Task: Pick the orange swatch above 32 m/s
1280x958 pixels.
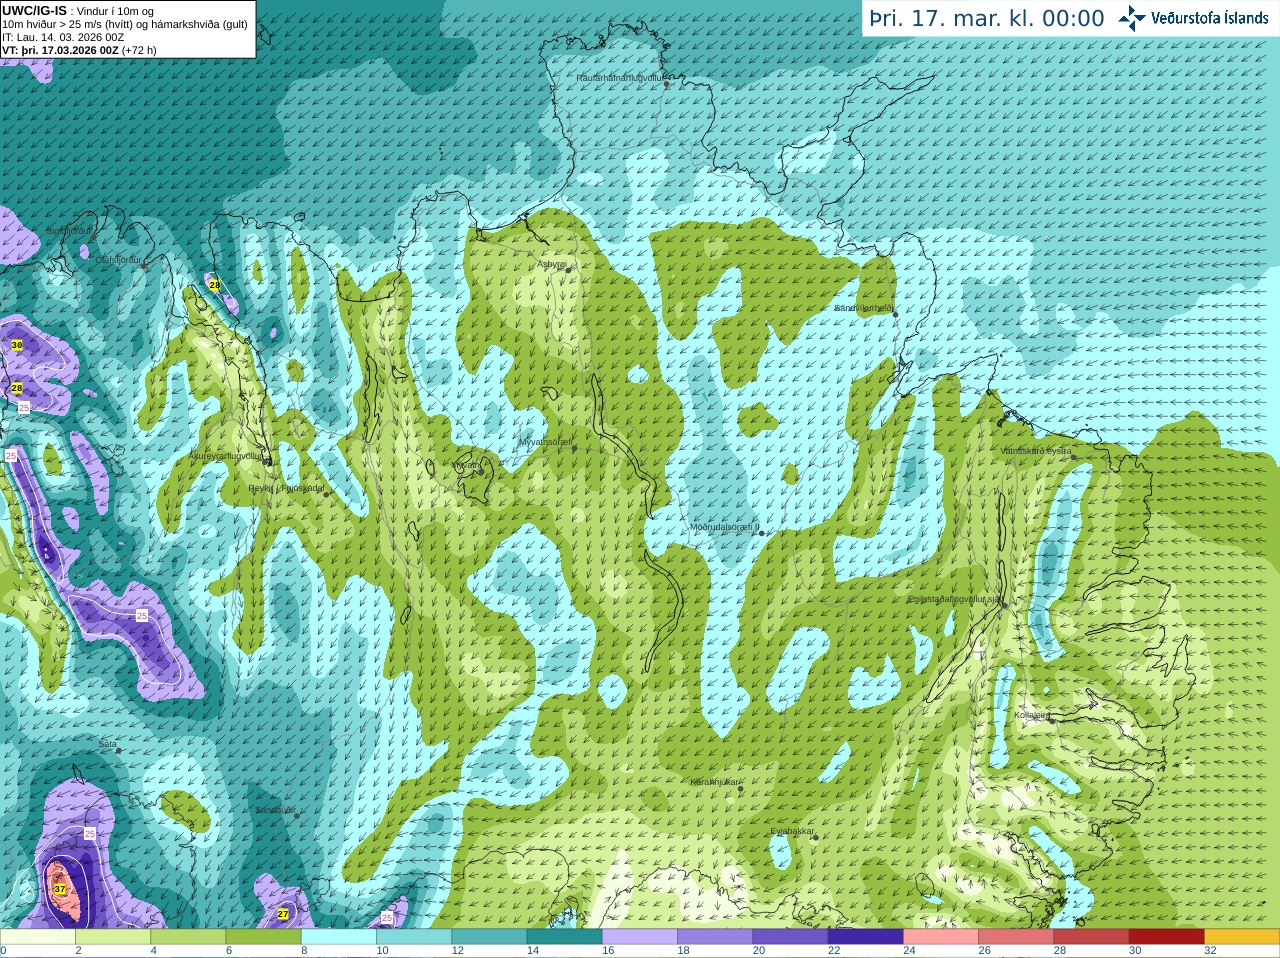Action: 1242,937
